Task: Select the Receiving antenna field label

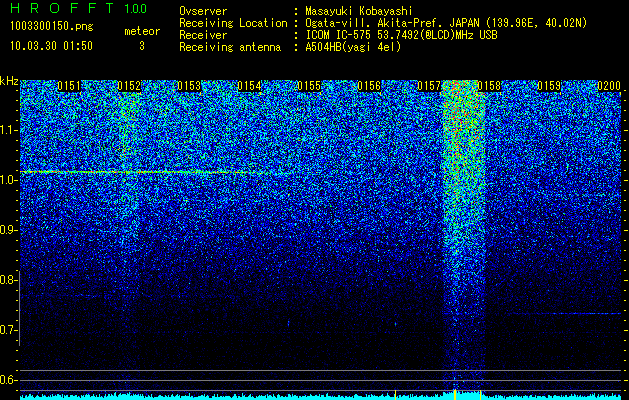Action: [230, 47]
